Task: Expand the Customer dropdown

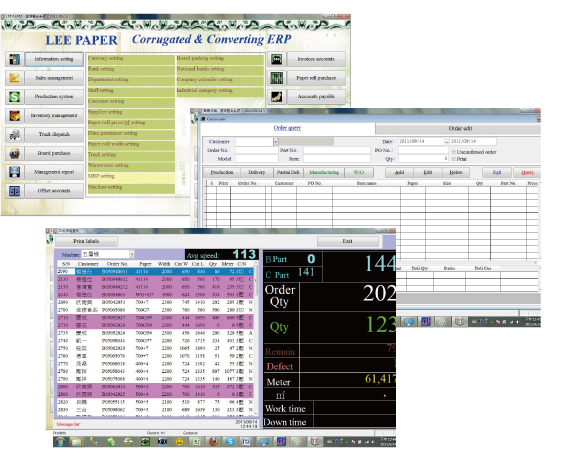Action: [x=275, y=142]
